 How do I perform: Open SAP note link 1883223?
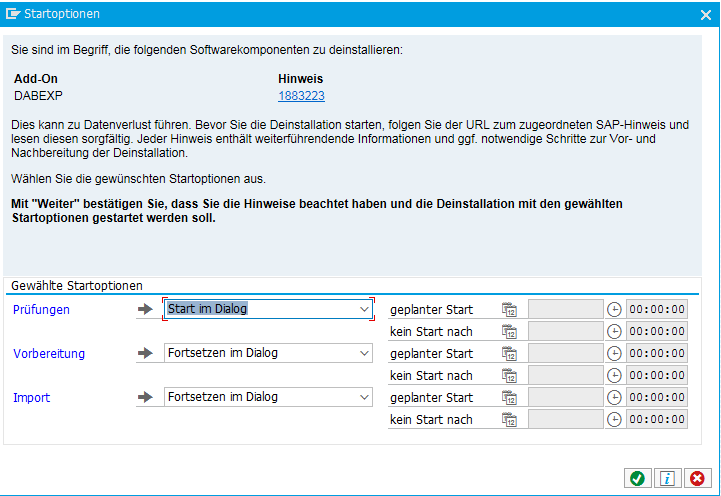pos(301,96)
